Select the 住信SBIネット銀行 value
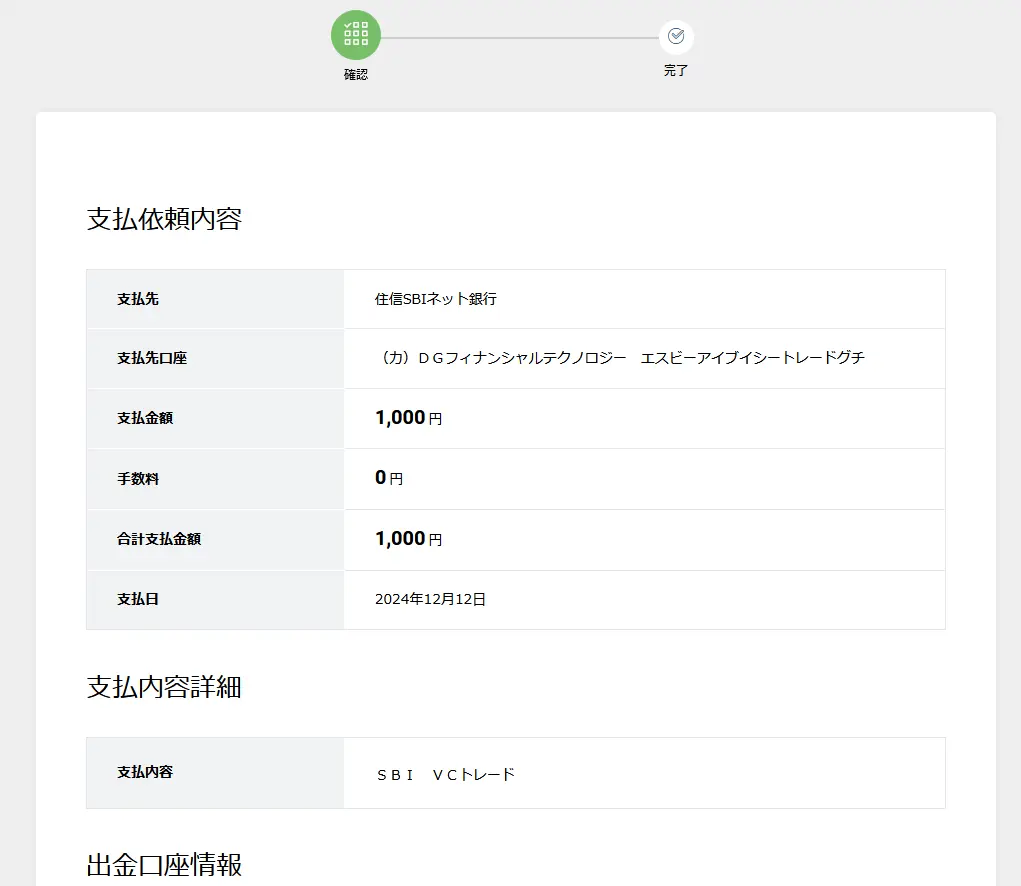 pyautogui.click(x=436, y=299)
